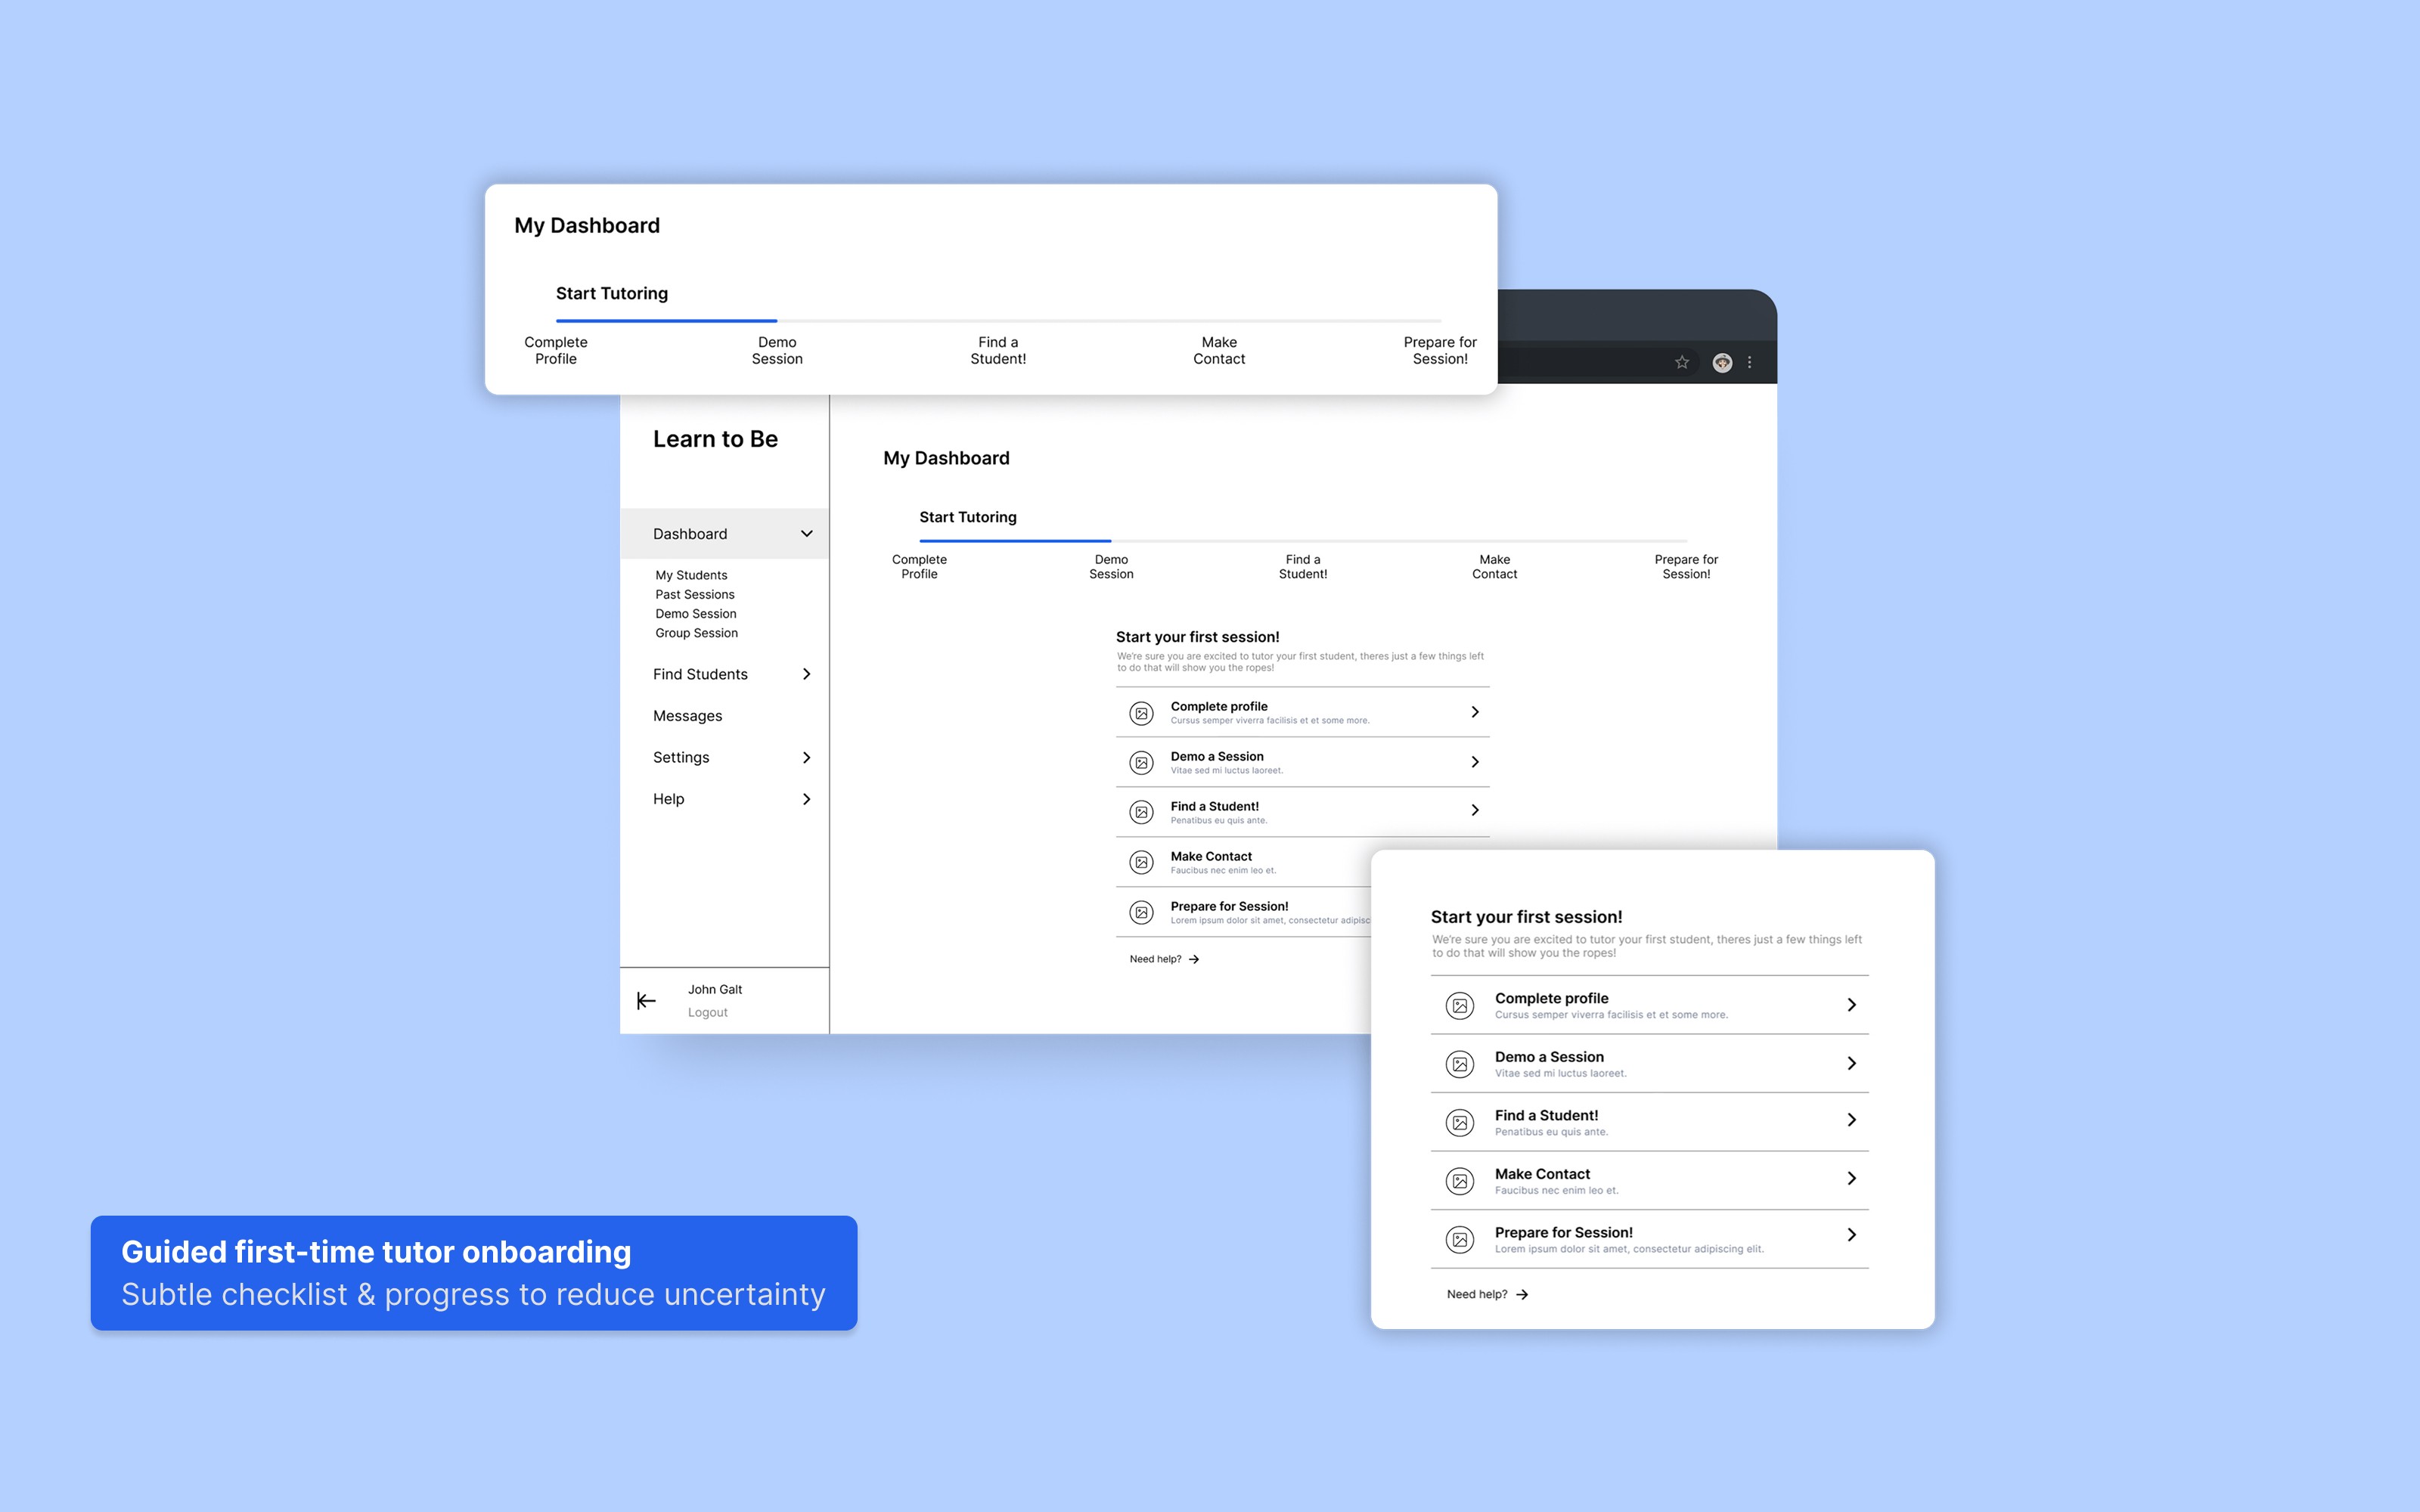This screenshot has width=2420, height=1512.
Task: Click the Make Contact image icon in dashboard list
Action: (x=1141, y=862)
